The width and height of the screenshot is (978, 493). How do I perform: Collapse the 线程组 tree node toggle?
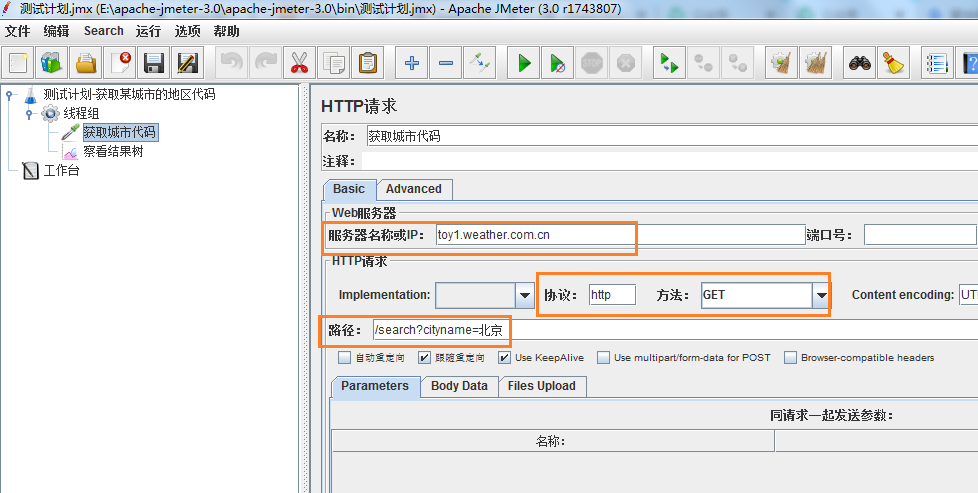[x=29, y=114]
